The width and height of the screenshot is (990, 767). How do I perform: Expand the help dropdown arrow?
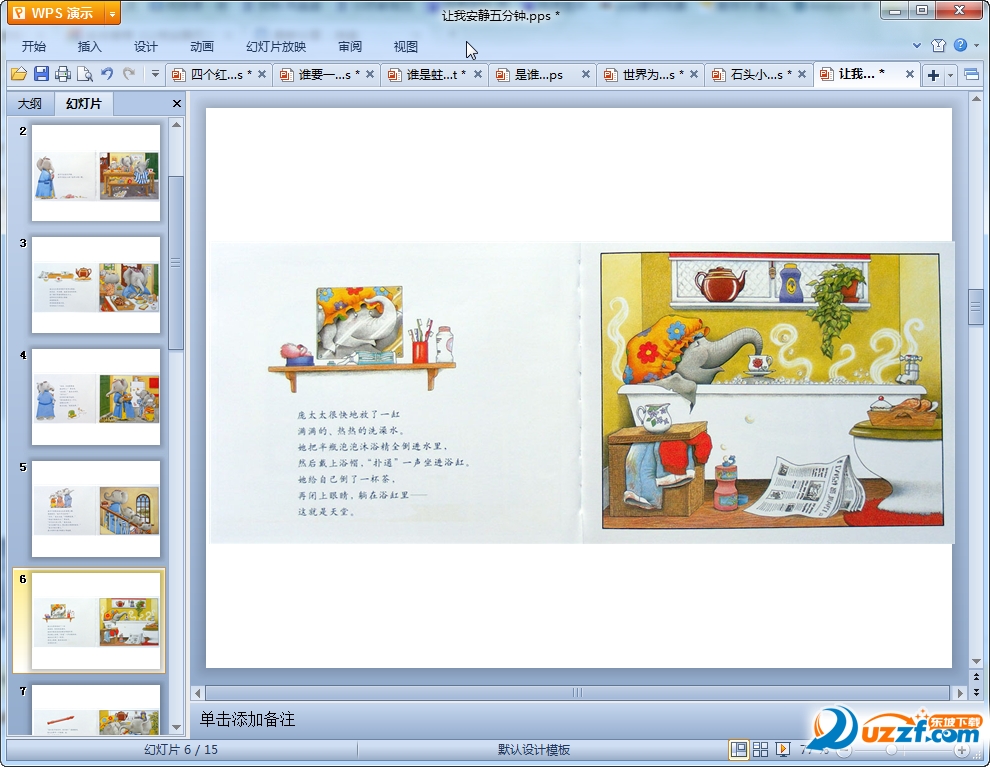[977, 45]
